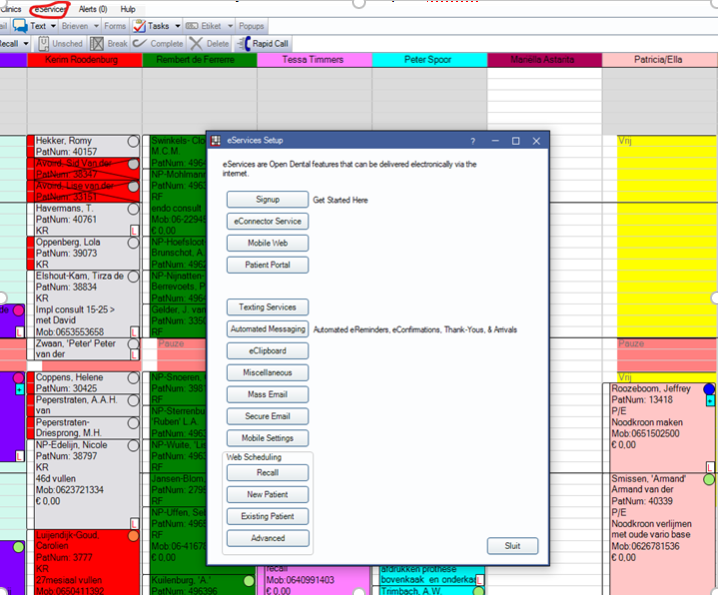
Task: Click the Rapid Call phone icon
Action: tap(244, 44)
